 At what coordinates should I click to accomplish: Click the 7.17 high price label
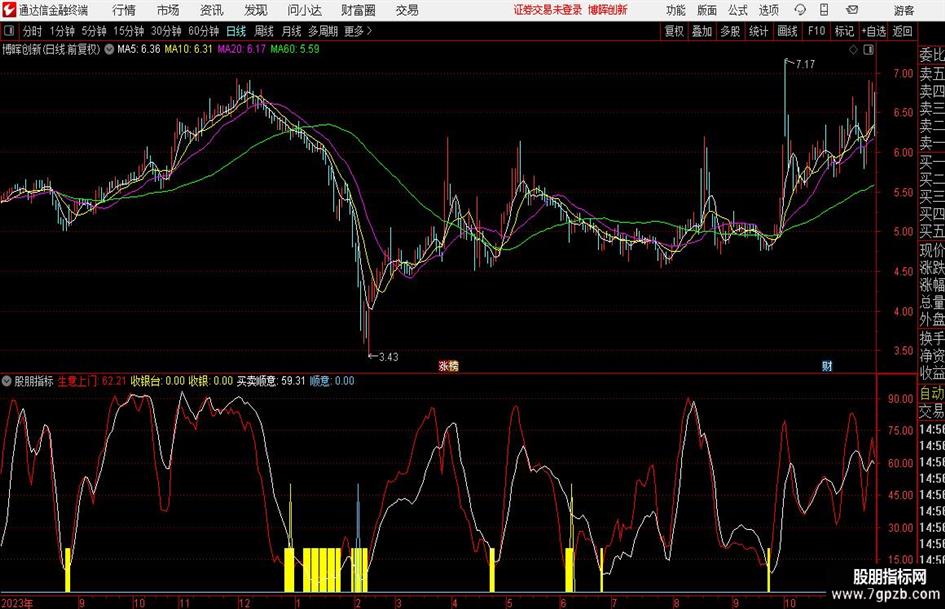point(805,64)
